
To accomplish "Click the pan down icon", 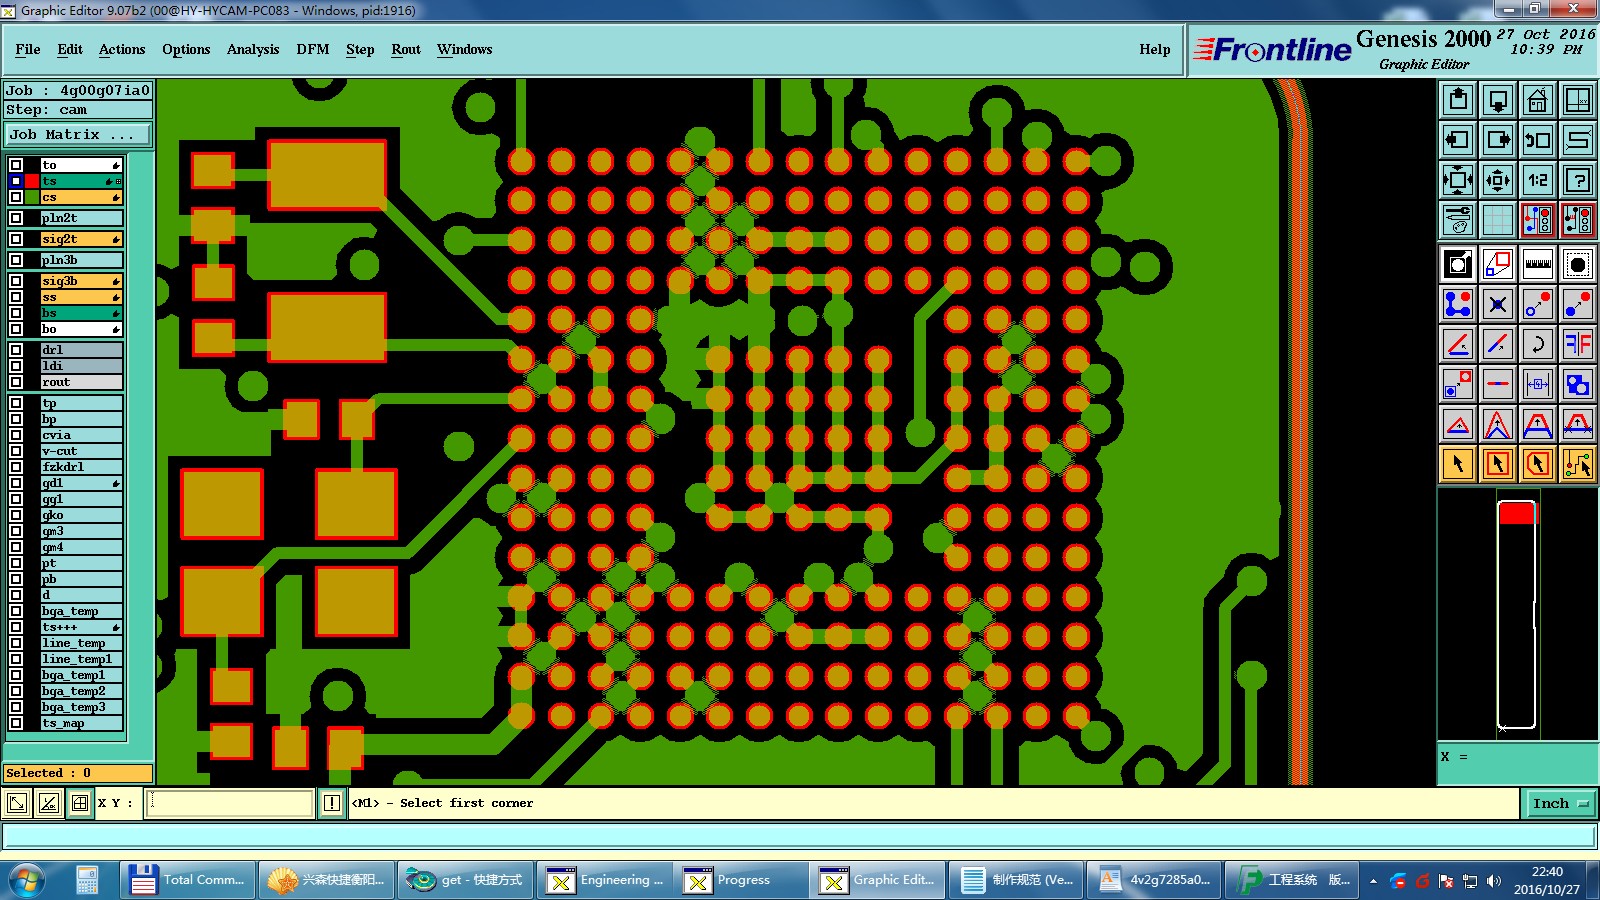I will tap(1498, 100).
